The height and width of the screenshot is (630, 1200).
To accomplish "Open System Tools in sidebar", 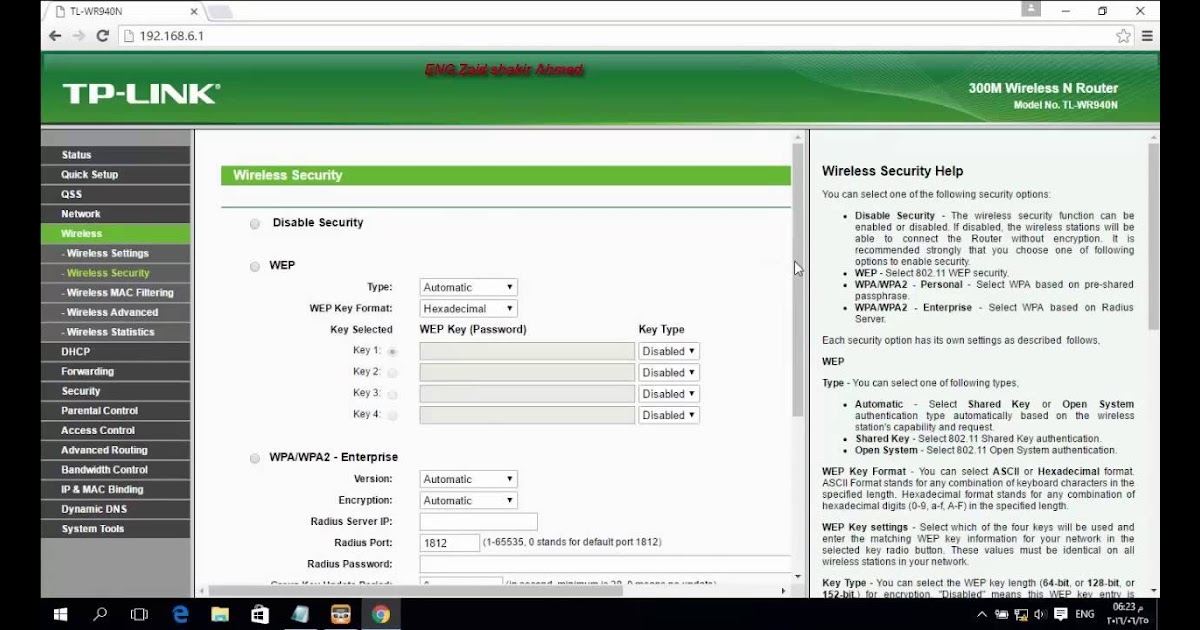I will pyautogui.click(x=116, y=529).
